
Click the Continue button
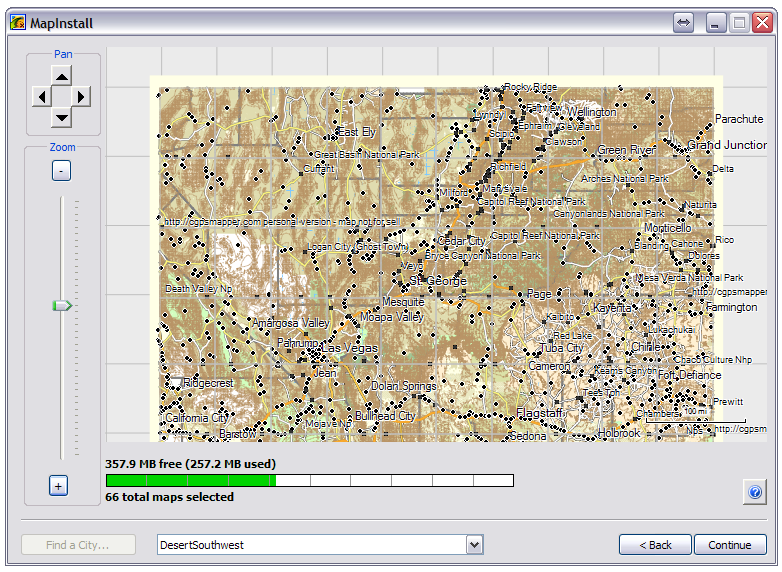click(730, 545)
